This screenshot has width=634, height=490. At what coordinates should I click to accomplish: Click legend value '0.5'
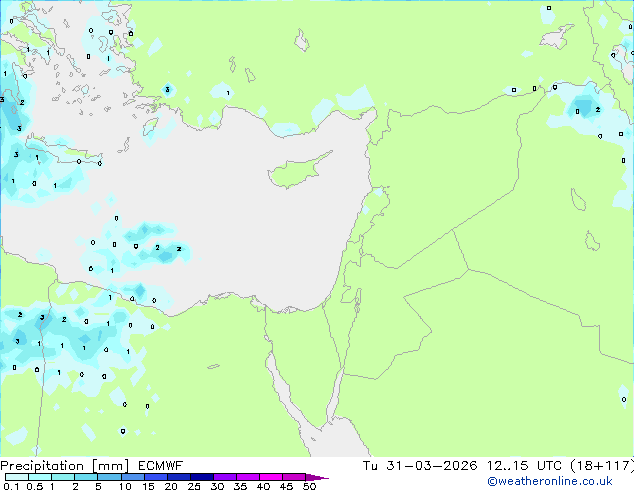pos(35,486)
